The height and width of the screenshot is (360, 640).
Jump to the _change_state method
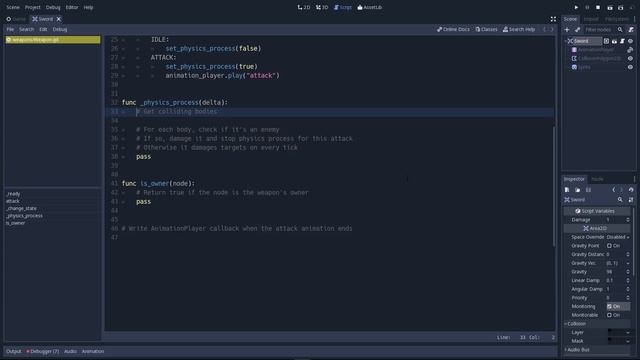tap(21, 209)
